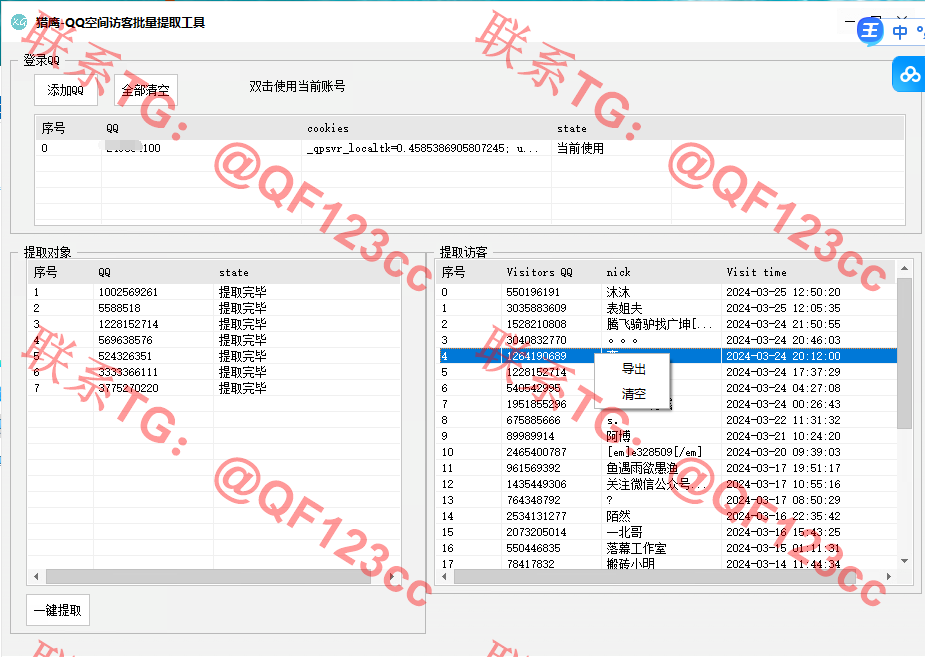
Task: Select visitor row 550196191 nicknamed 沐沐
Action: [668, 292]
